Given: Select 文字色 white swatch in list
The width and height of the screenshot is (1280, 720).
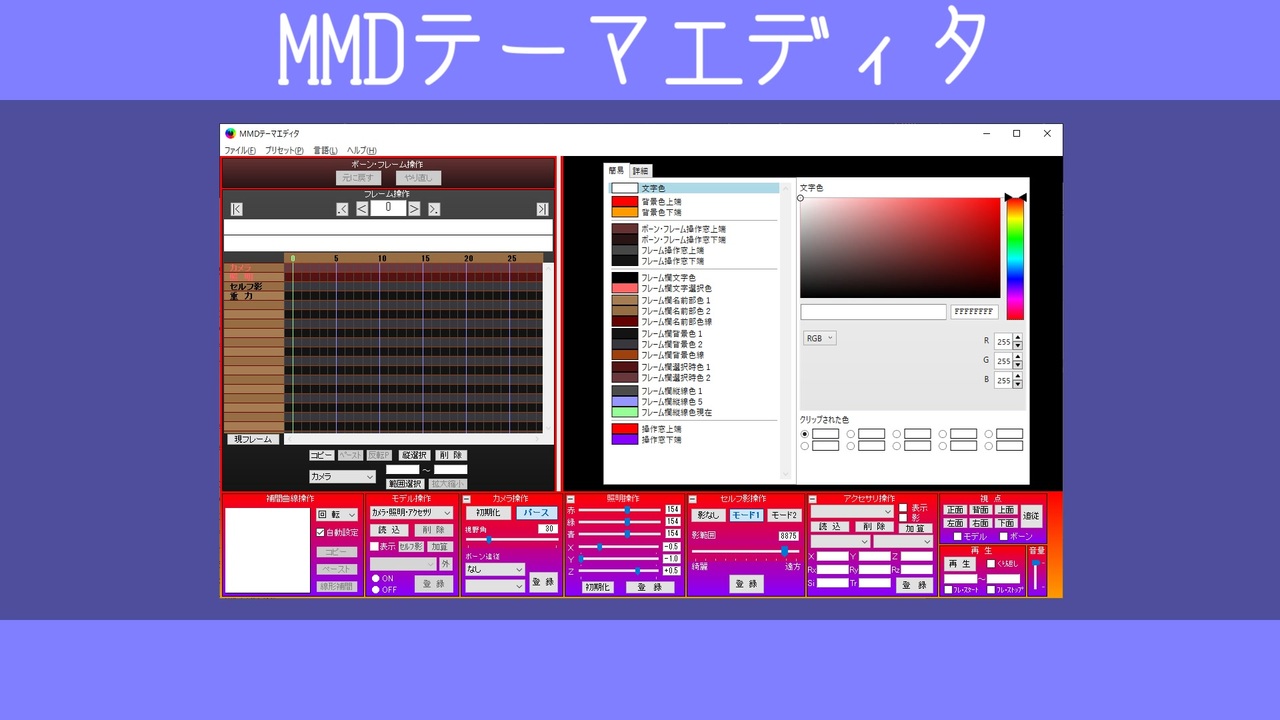Looking at the screenshot, I should (625, 188).
